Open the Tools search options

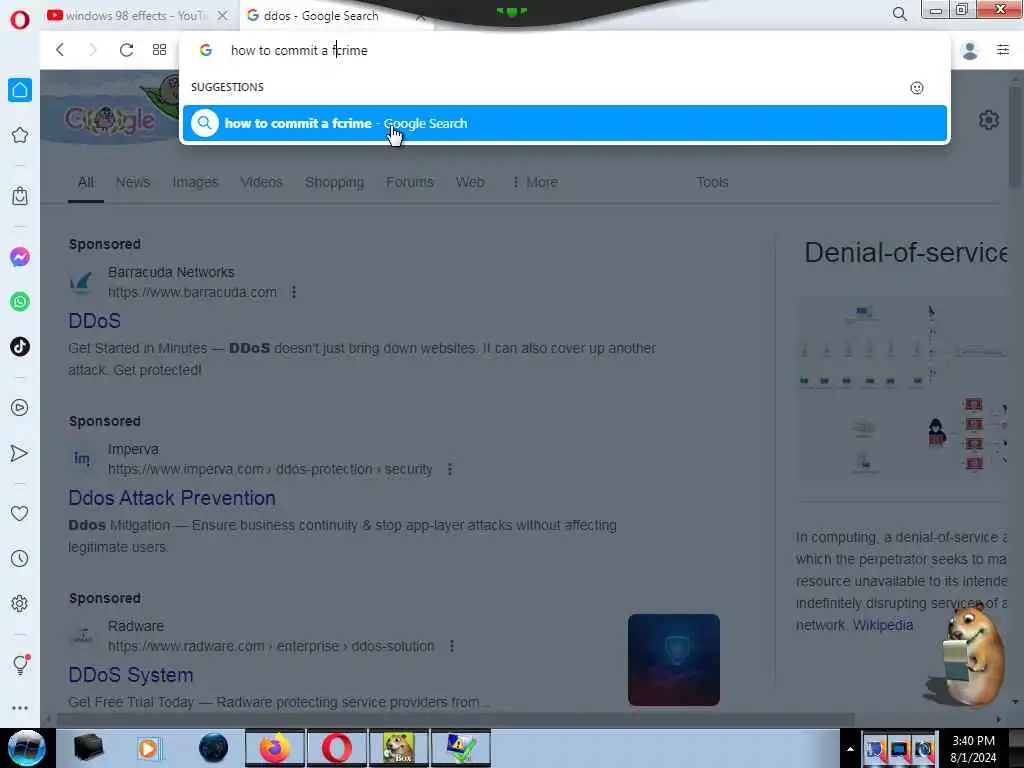point(712,182)
